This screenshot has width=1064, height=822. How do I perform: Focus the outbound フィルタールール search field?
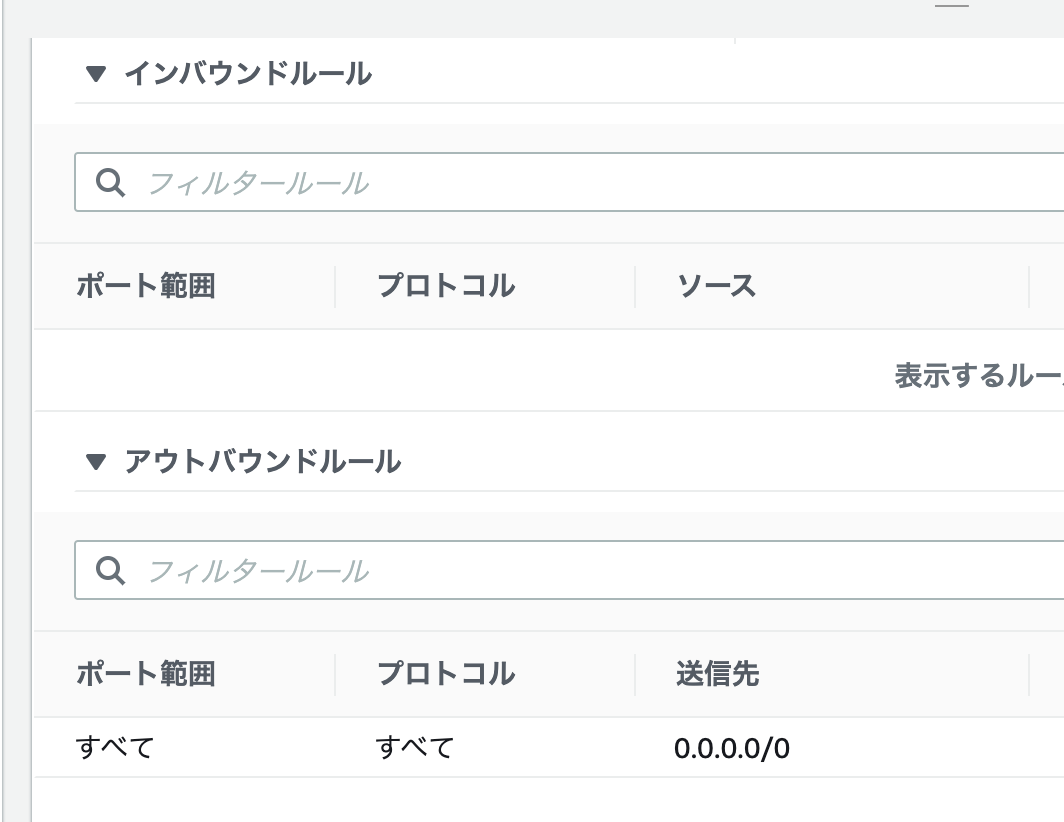coord(569,570)
